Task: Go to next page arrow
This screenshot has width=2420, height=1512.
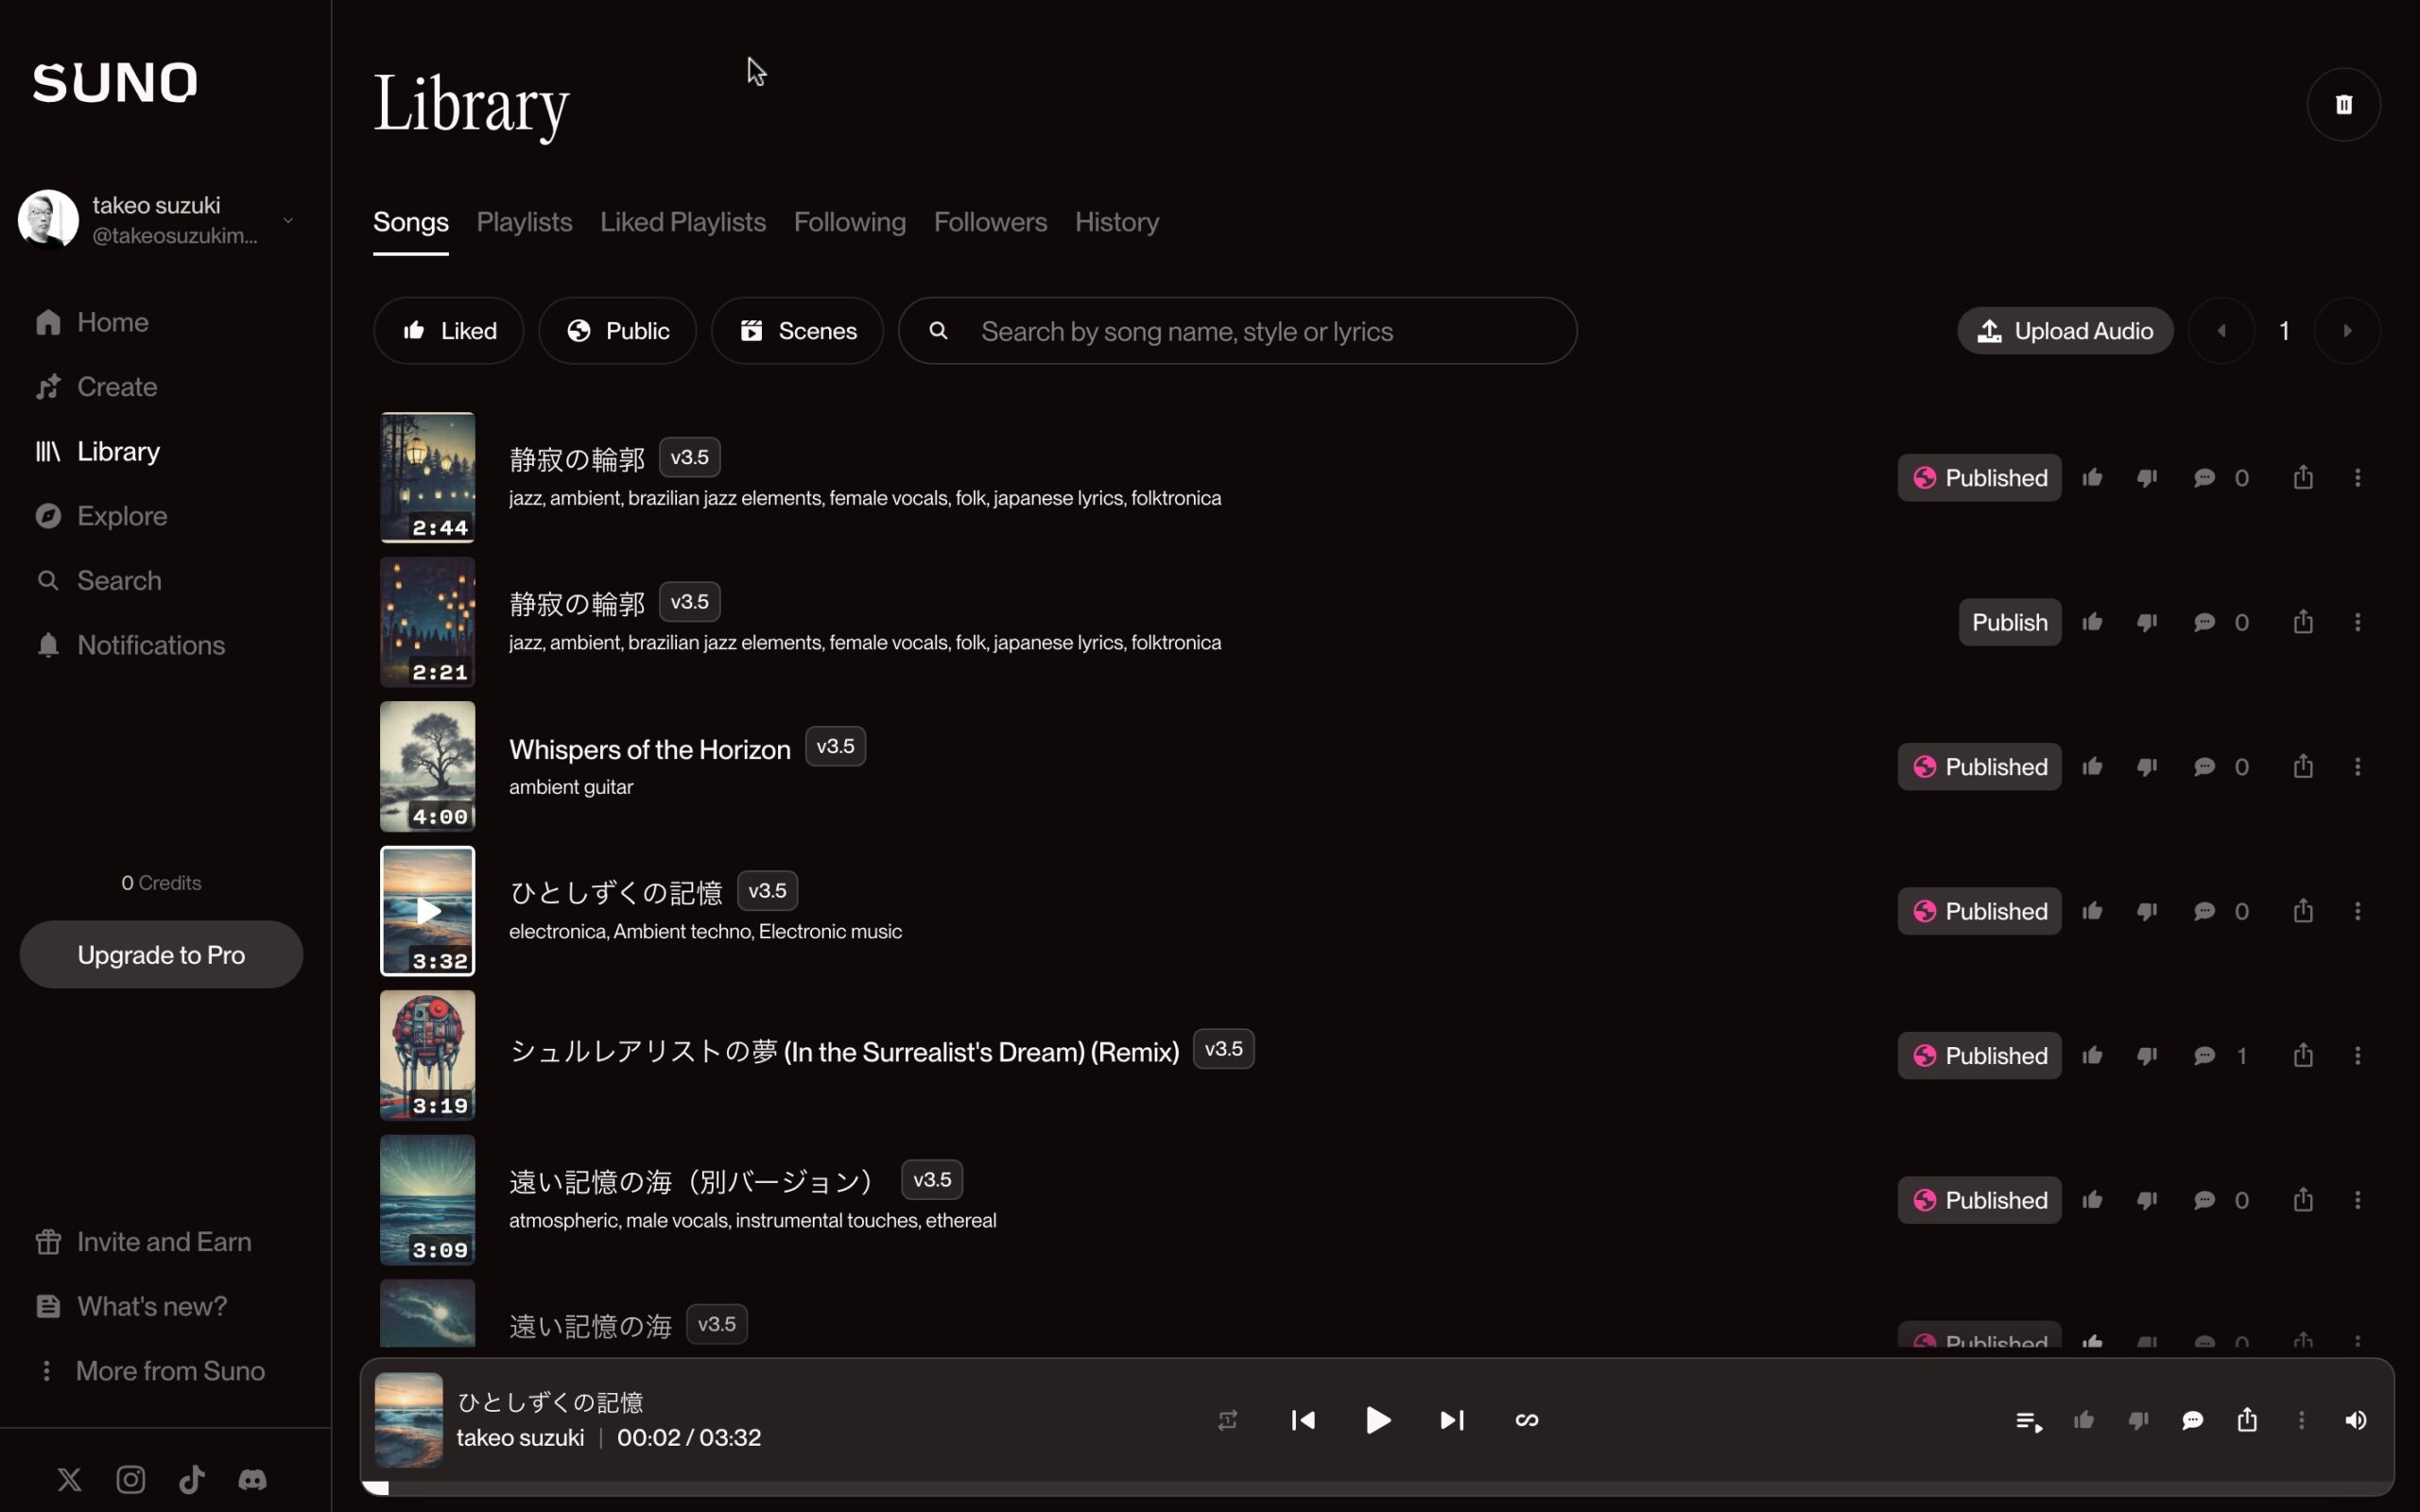Action: tap(2347, 330)
